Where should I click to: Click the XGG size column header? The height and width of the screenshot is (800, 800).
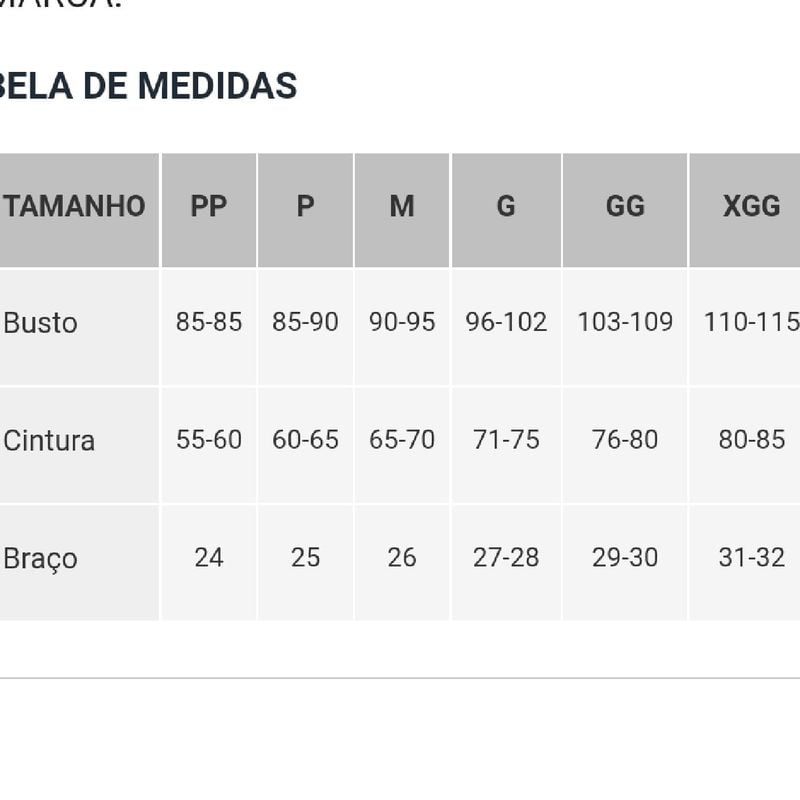click(745, 210)
